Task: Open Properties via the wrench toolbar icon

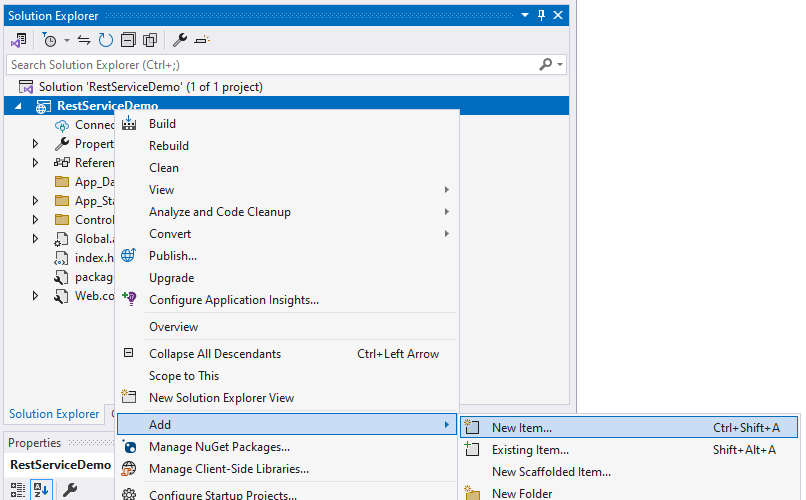Action: point(180,40)
